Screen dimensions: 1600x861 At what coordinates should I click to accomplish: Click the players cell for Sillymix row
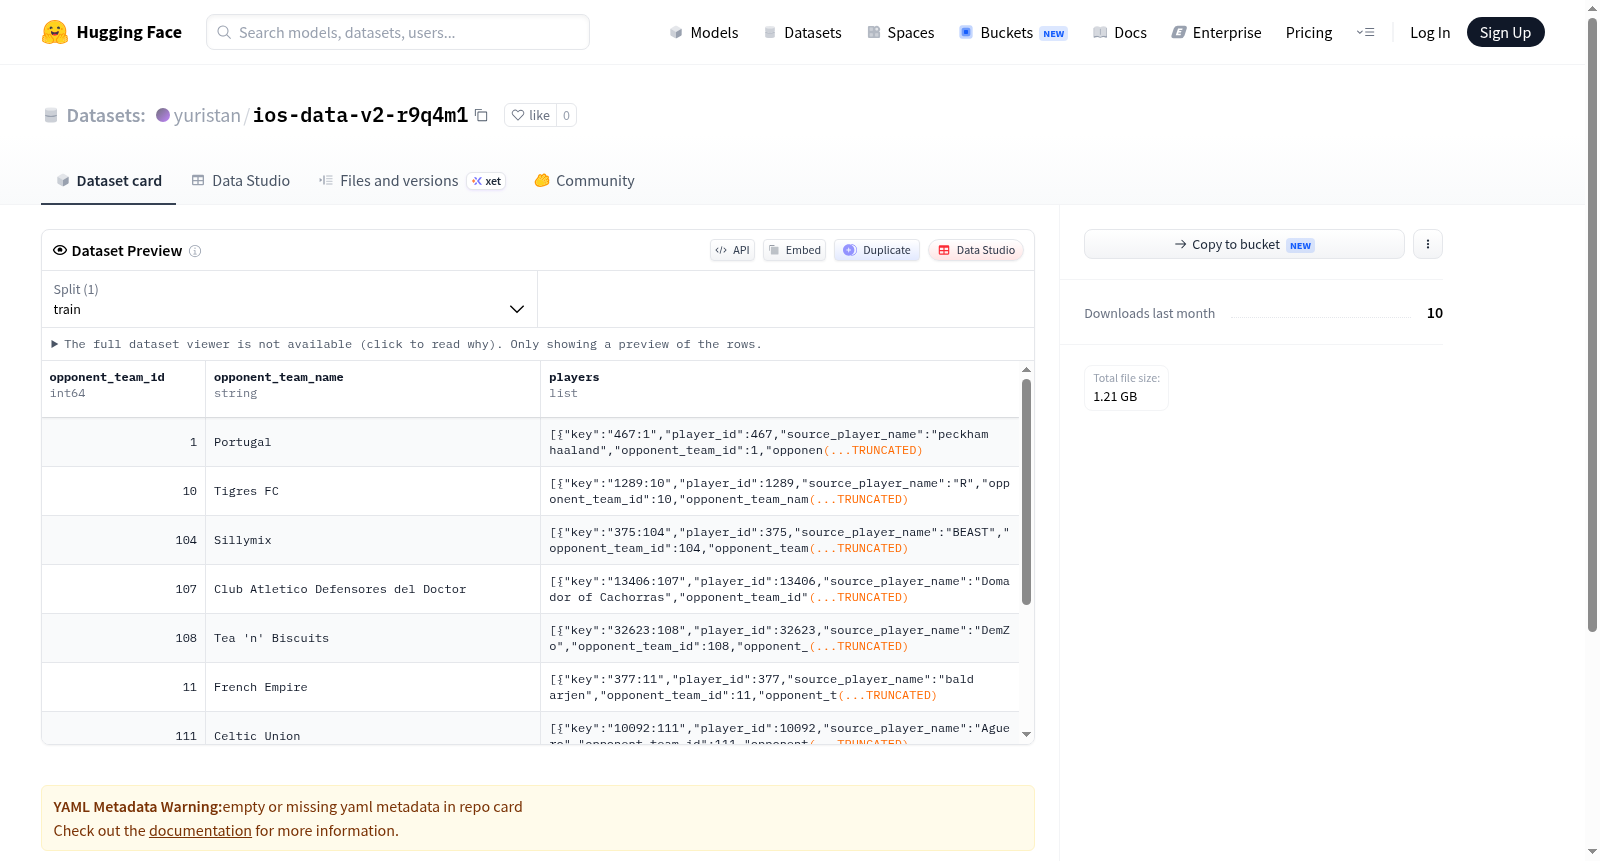[x=780, y=540]
